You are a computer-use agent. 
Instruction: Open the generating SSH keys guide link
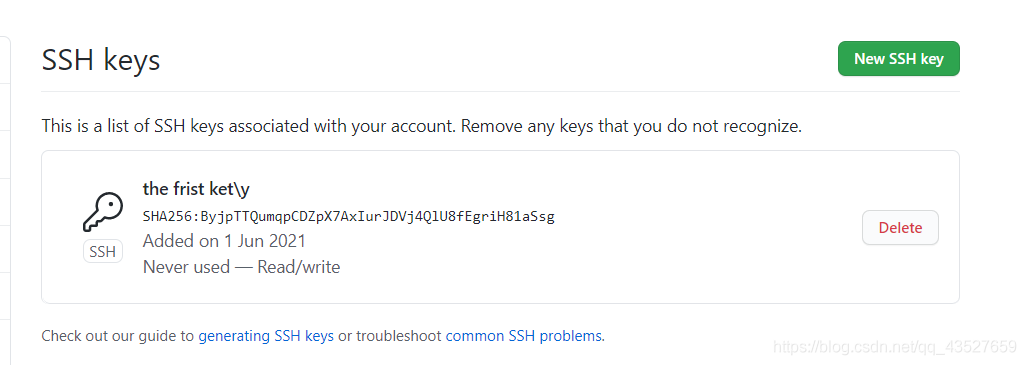(x=266, y=336)
